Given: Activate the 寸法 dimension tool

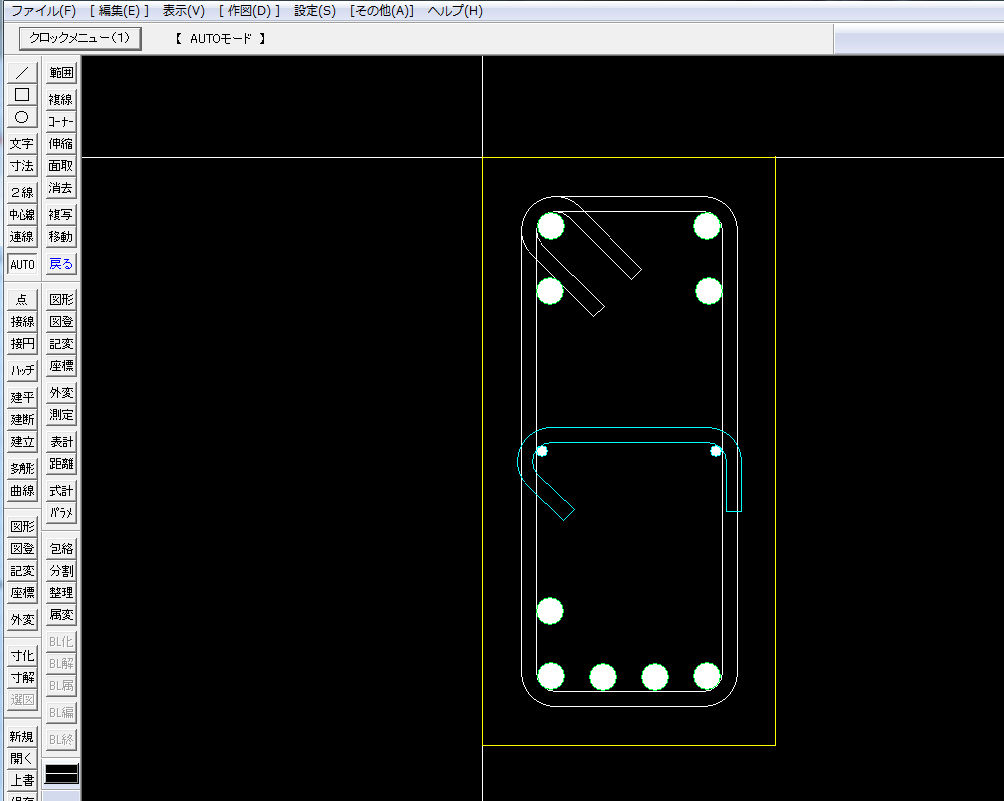Looking at the screenshot, I should [x=22, y=166].
